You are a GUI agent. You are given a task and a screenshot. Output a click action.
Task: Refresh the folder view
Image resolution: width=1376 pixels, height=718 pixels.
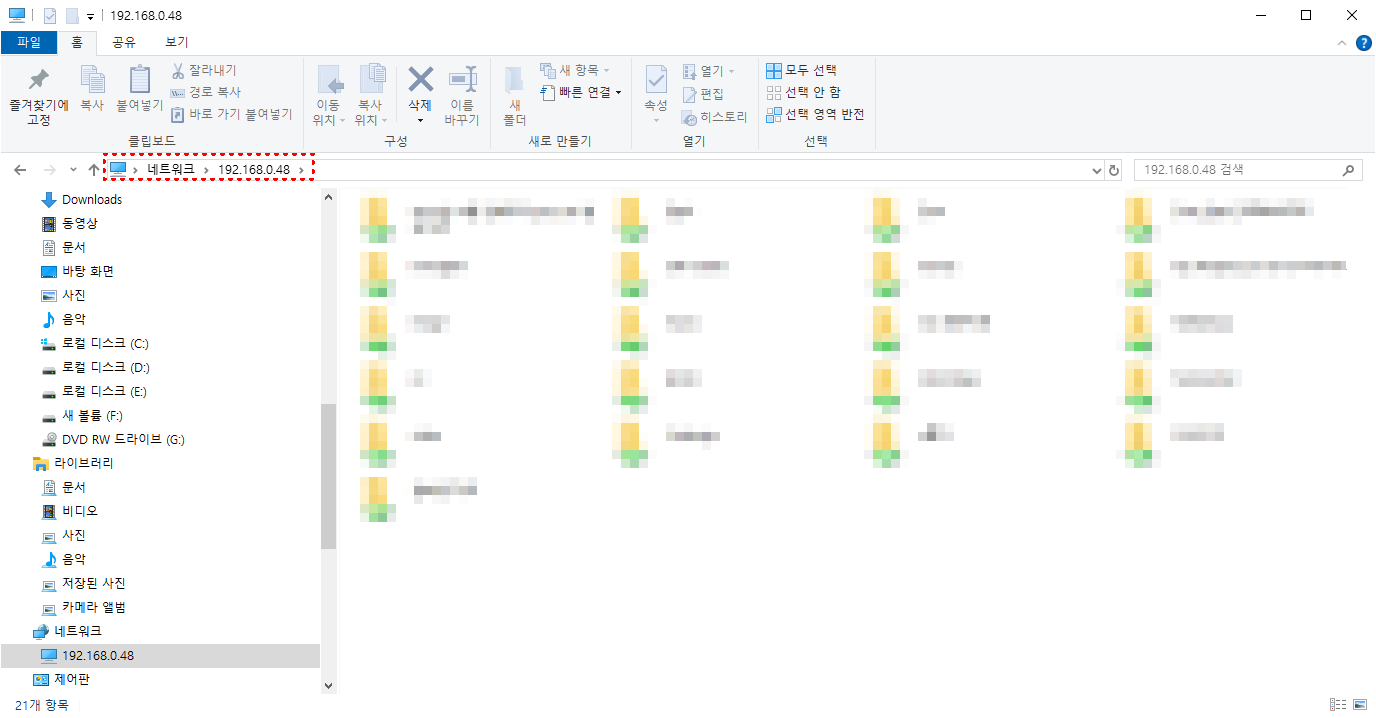click(x=1114, y=171)
